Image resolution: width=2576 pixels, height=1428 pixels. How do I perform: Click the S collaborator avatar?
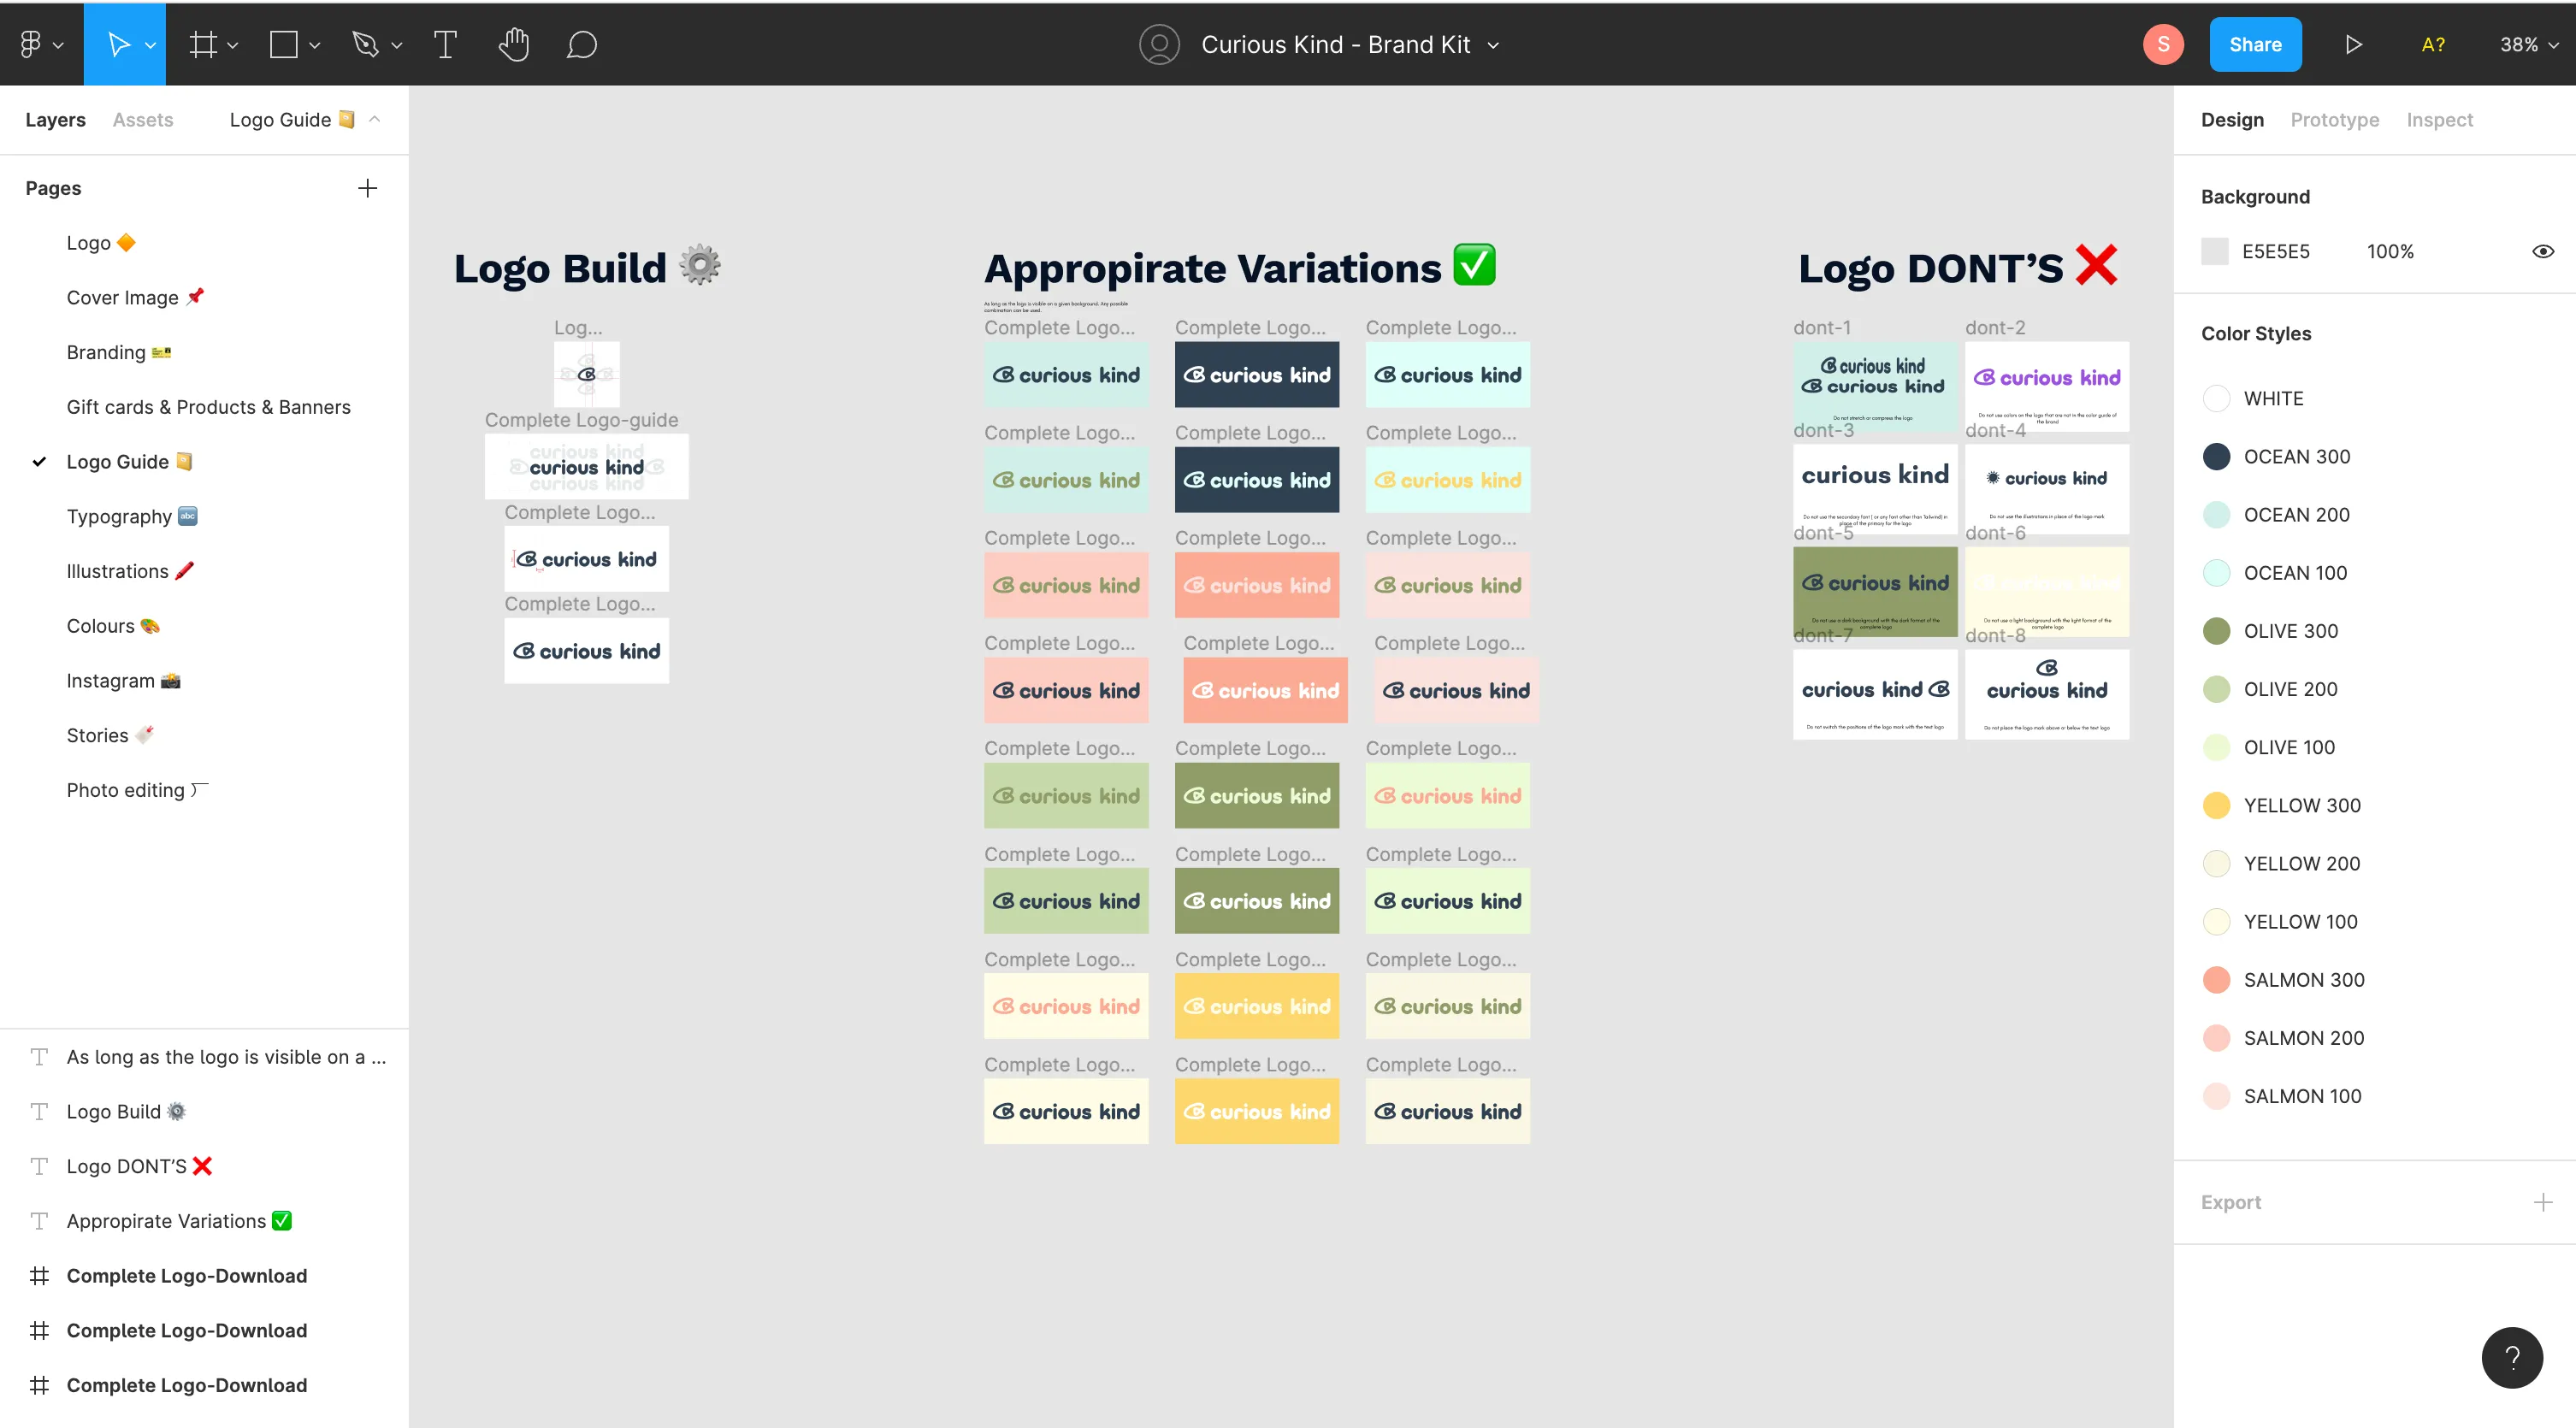(2163, 44)
